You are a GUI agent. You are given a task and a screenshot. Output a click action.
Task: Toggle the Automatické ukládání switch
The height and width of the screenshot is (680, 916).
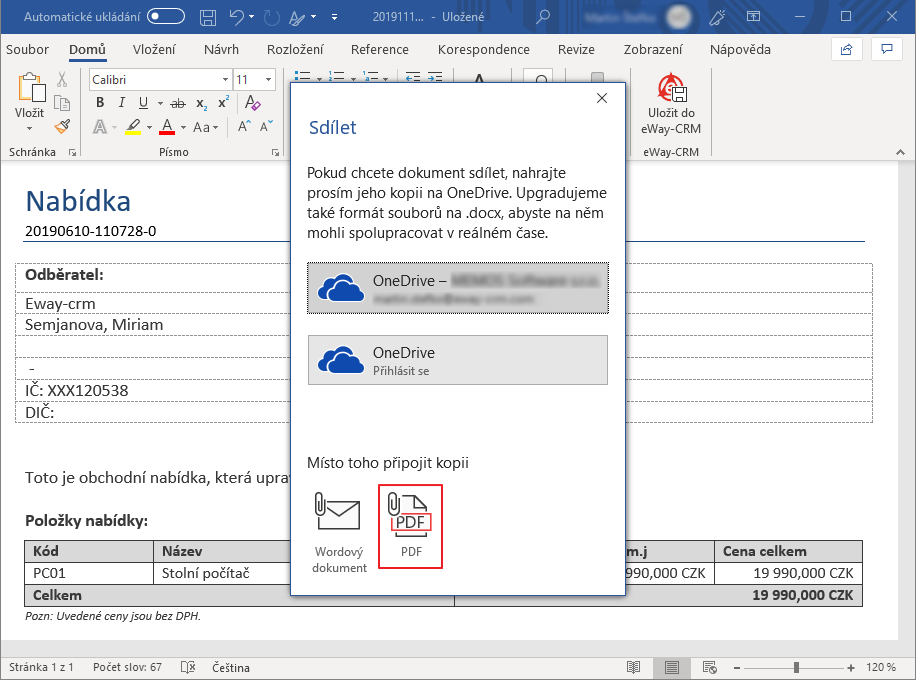[166, 16]
